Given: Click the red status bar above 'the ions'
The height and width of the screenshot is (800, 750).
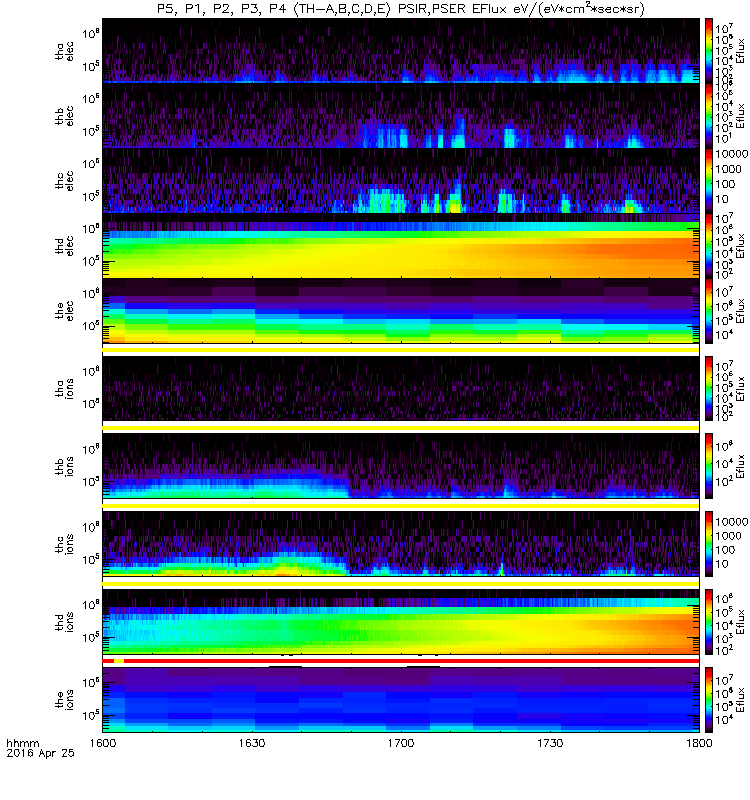Looking at the screenshot, I should click(x=401, y=661).
